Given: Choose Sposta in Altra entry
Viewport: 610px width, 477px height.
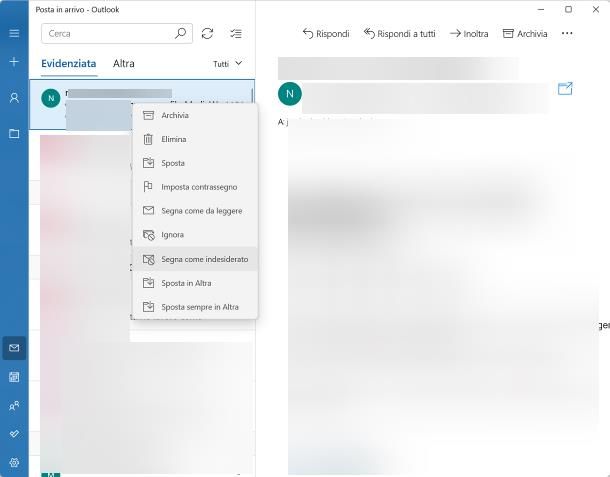Looking at the screenshot, I should [195, 283].
